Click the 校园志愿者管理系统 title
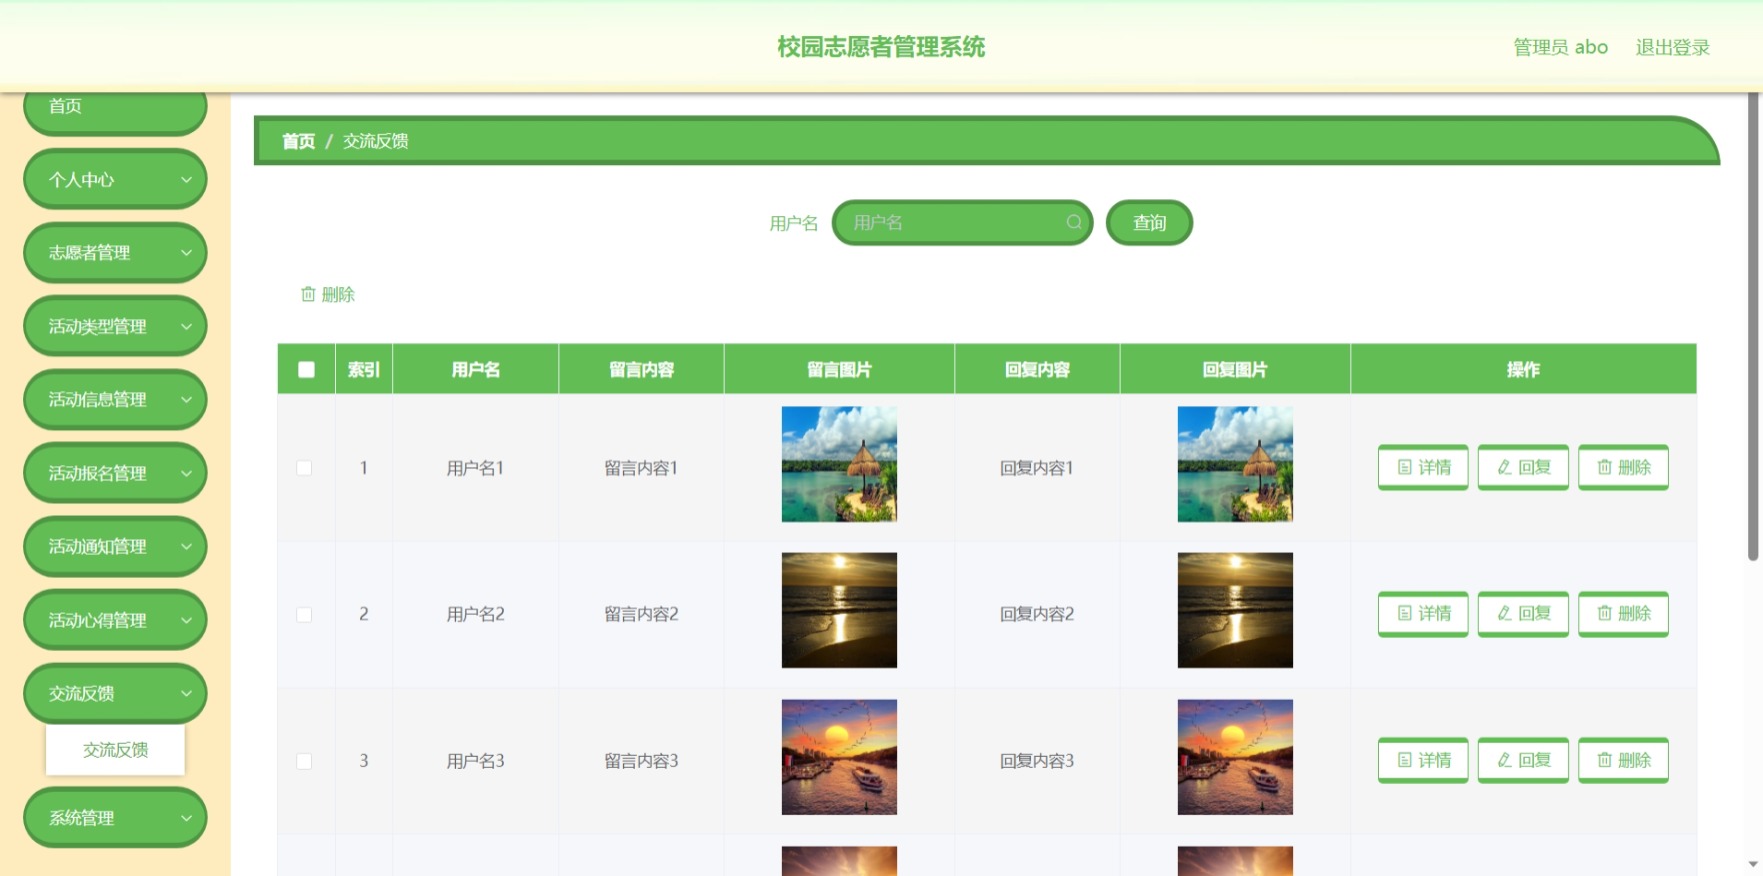Viewport: 1763px width, 876px height. click(881, 47)
